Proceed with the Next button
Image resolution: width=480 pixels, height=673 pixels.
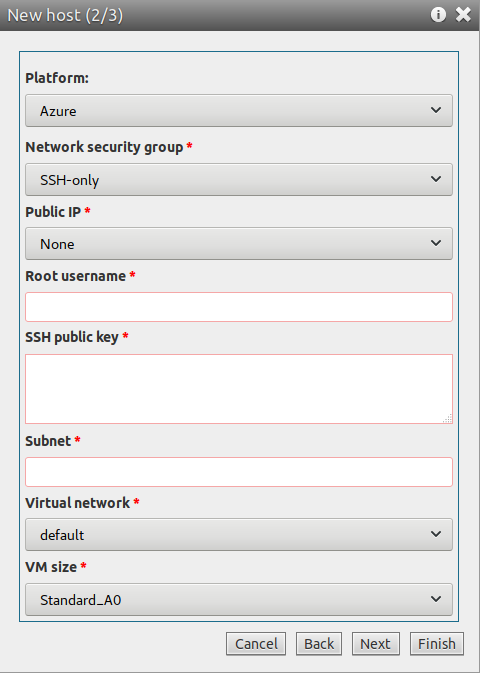[x=376, y=644]
